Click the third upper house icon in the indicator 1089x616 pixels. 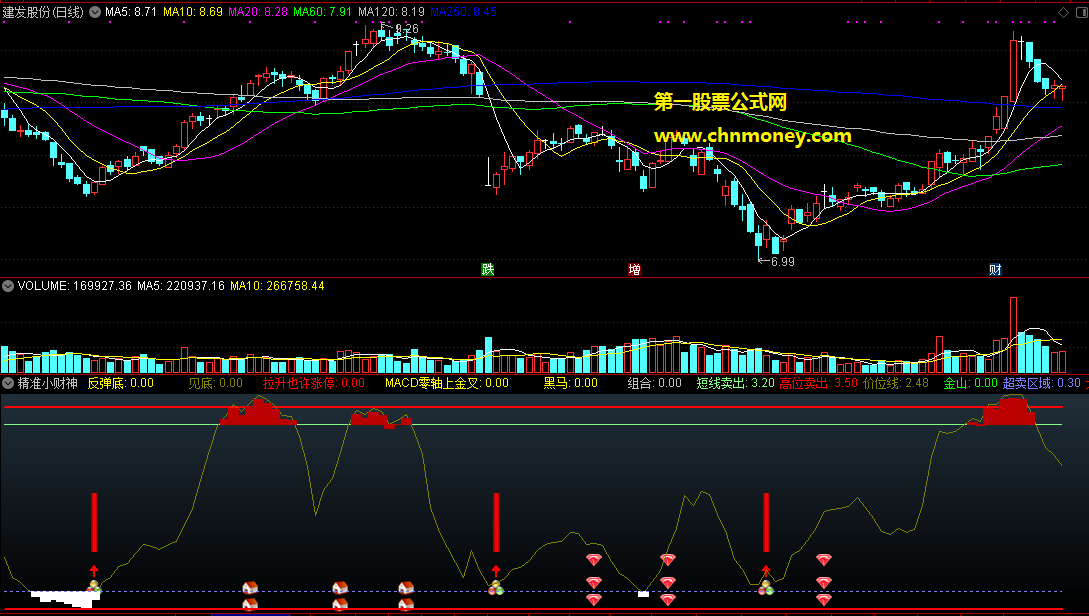click(x=406, y=588)
